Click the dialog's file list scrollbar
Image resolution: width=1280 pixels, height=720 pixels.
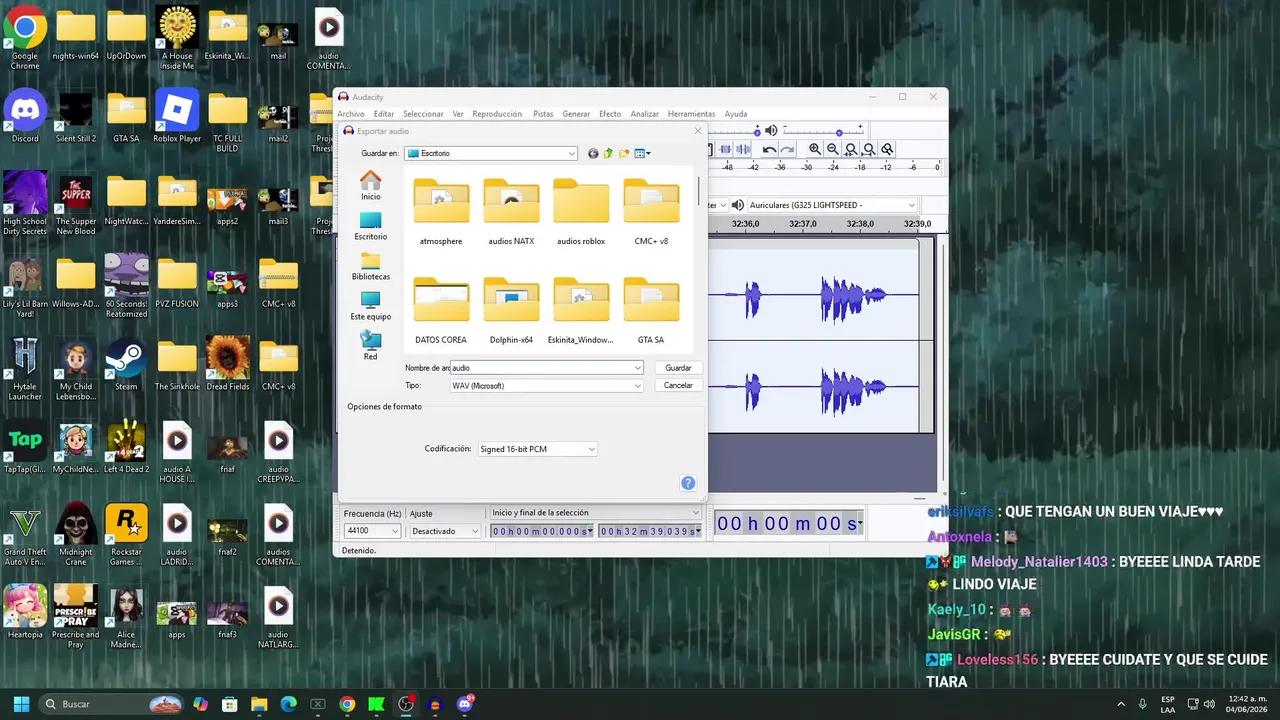[699, 190]
